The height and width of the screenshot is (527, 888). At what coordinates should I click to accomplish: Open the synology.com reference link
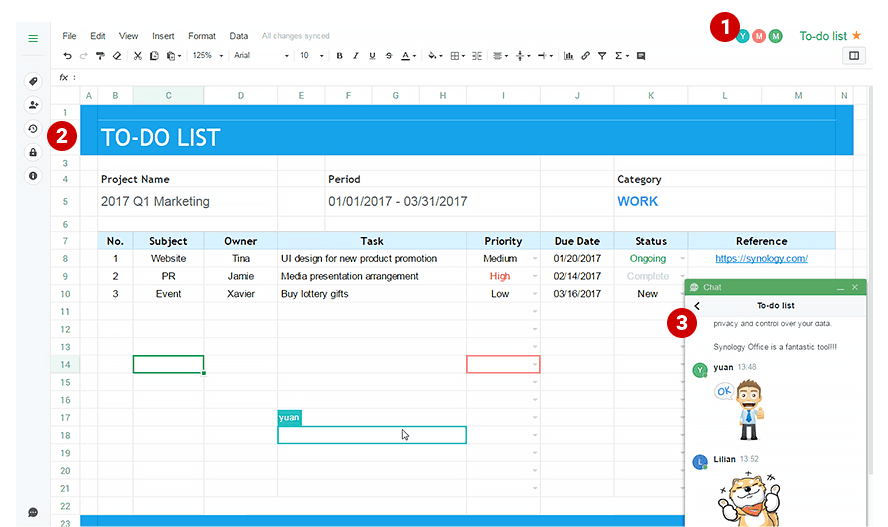pyautogui.click(x=761, y=258)
